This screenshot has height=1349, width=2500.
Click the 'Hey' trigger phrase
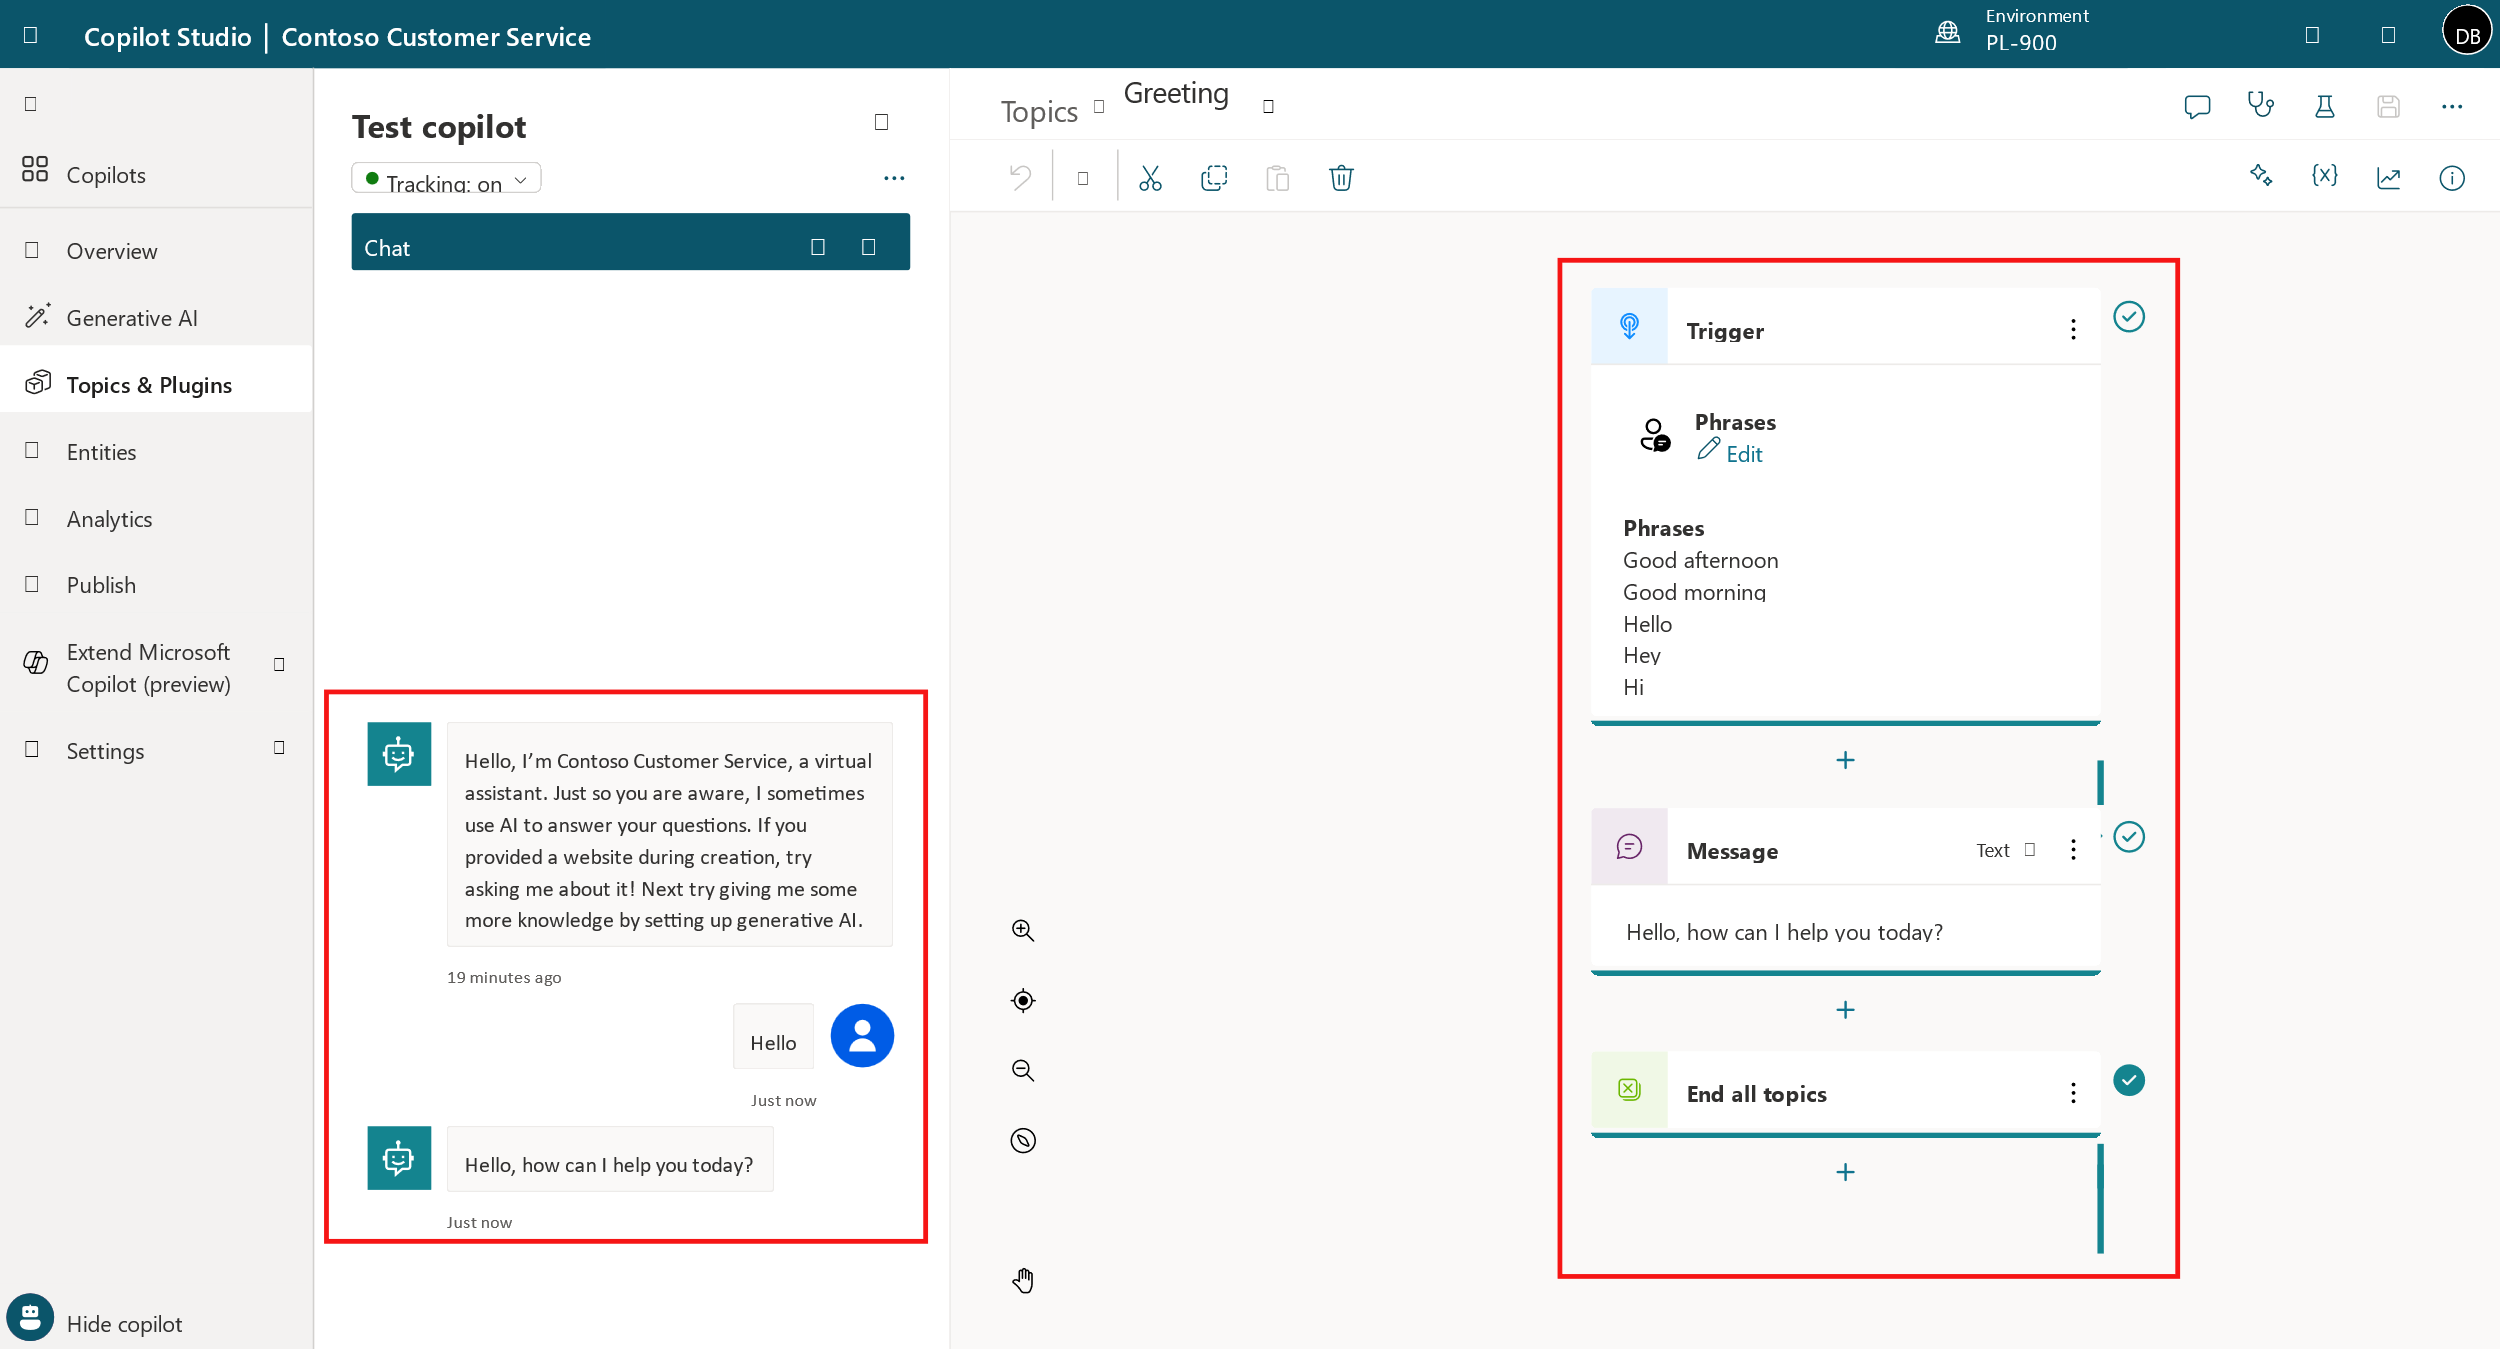[1641, 656]
